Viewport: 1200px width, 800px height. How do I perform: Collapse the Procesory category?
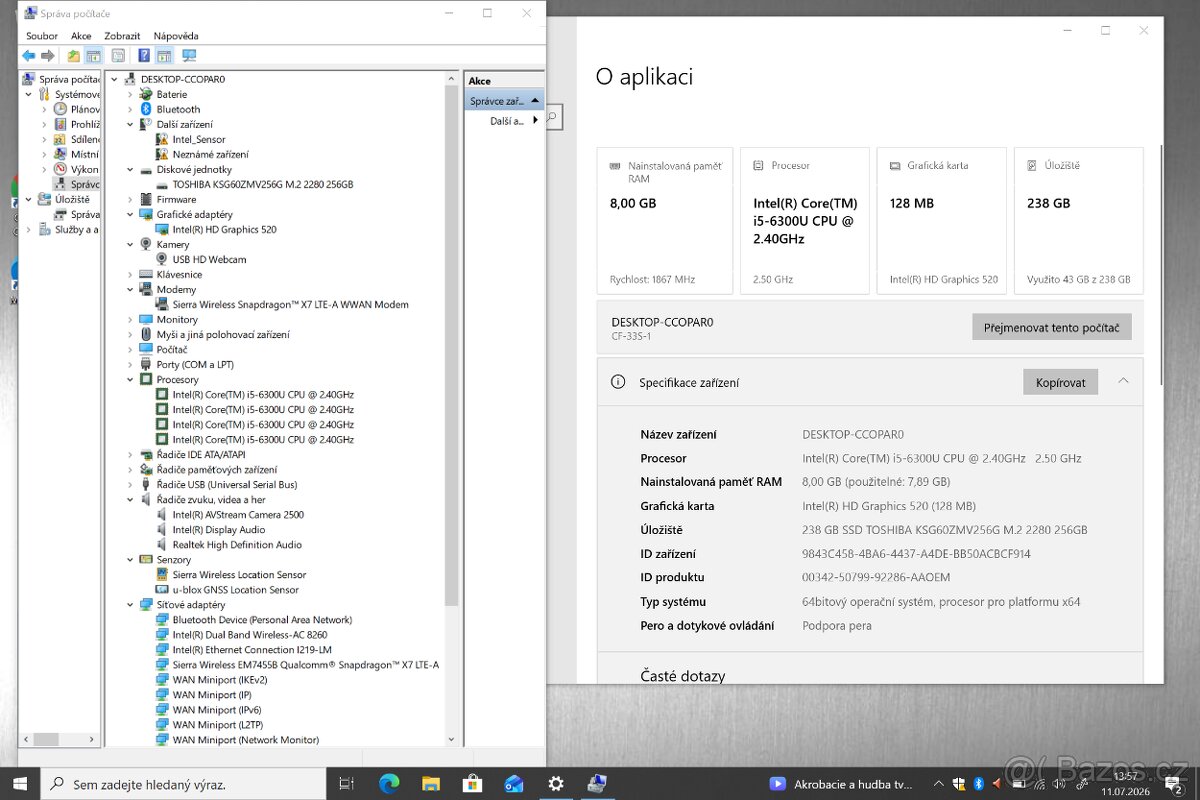[130, 379]
